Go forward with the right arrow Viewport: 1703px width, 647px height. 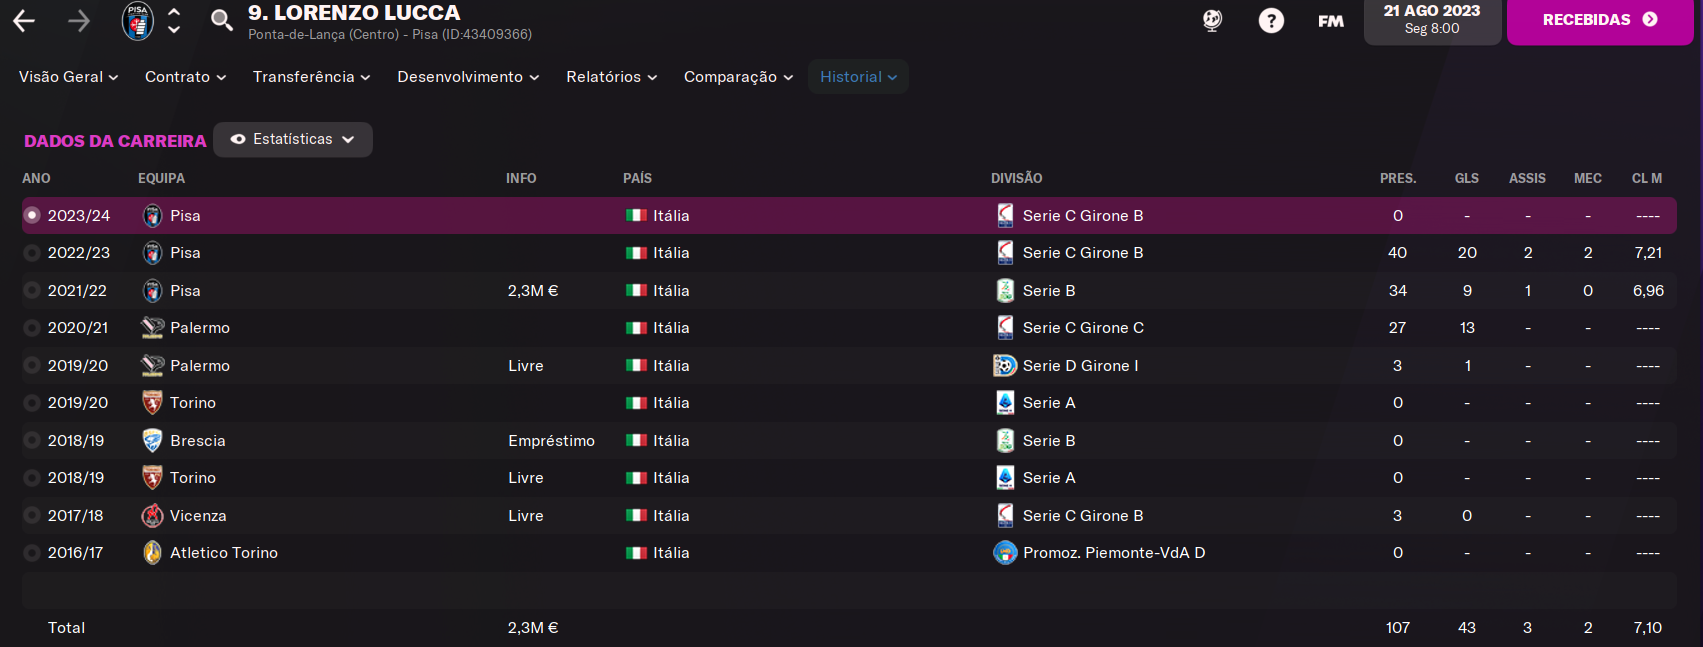point(78,21)
